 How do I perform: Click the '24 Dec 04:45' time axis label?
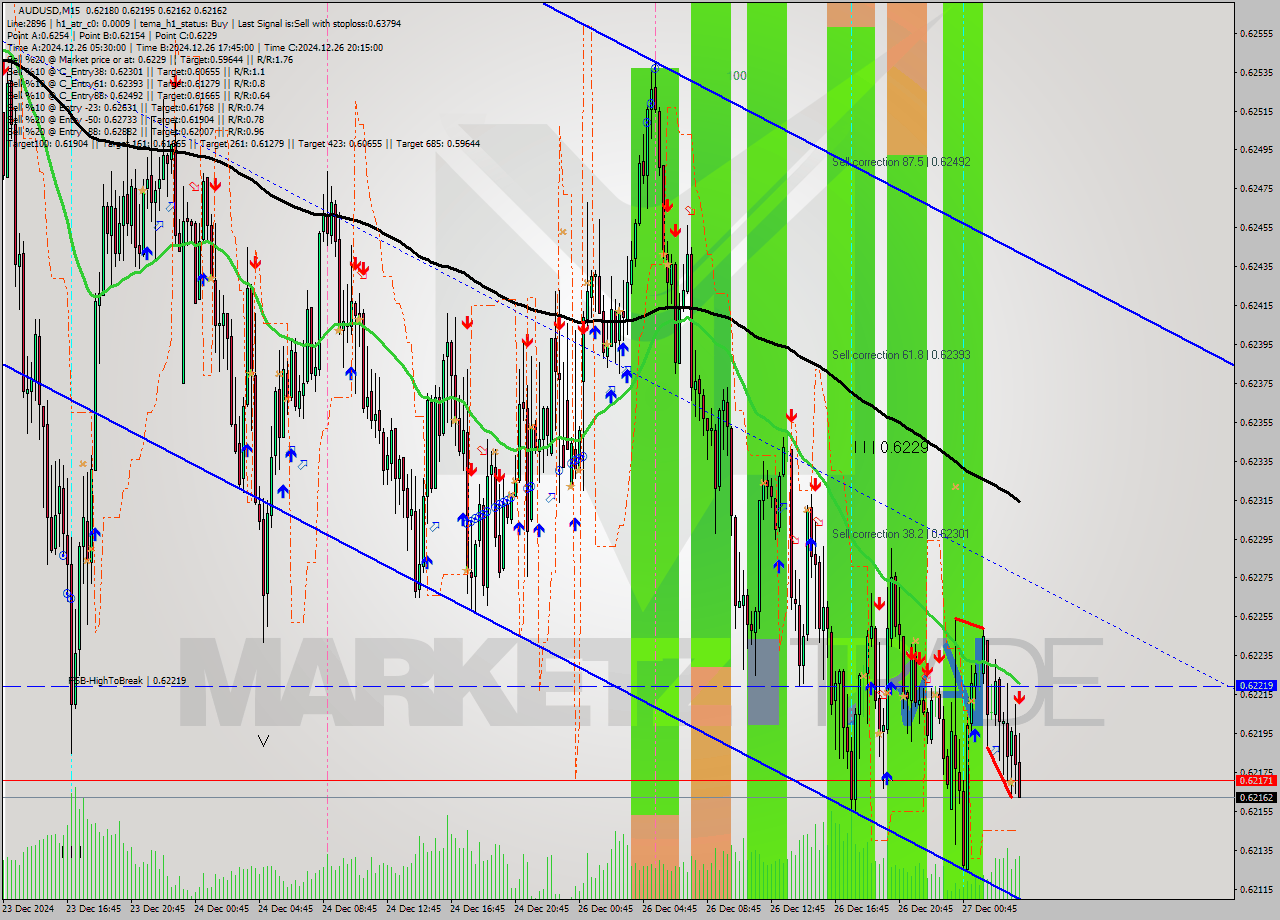[286, 909]
